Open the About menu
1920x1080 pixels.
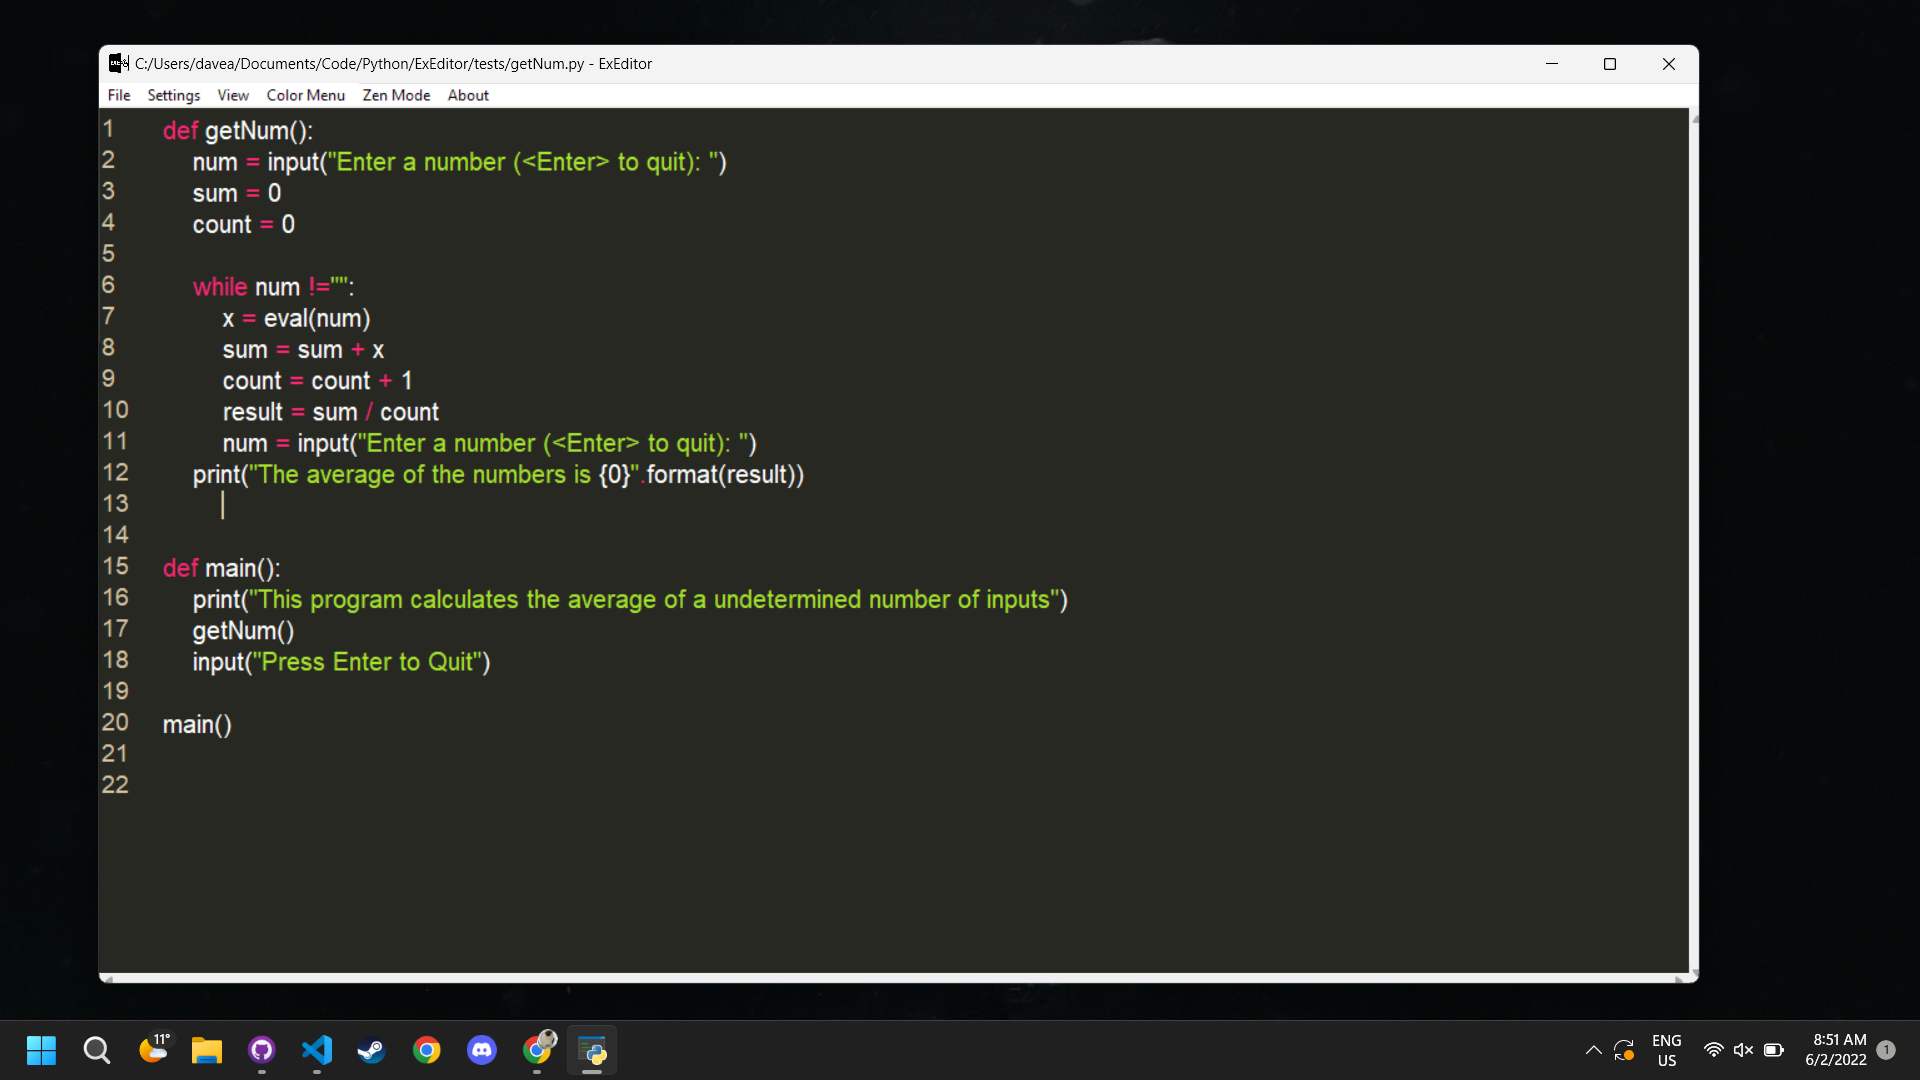tap(468, 95)
